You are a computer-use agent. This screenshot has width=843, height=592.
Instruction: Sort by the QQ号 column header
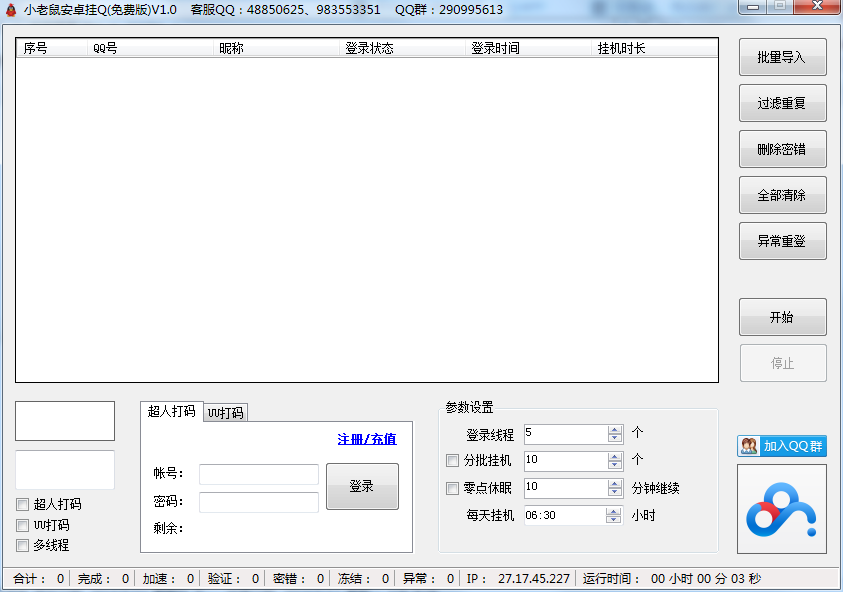coord(150,48)
